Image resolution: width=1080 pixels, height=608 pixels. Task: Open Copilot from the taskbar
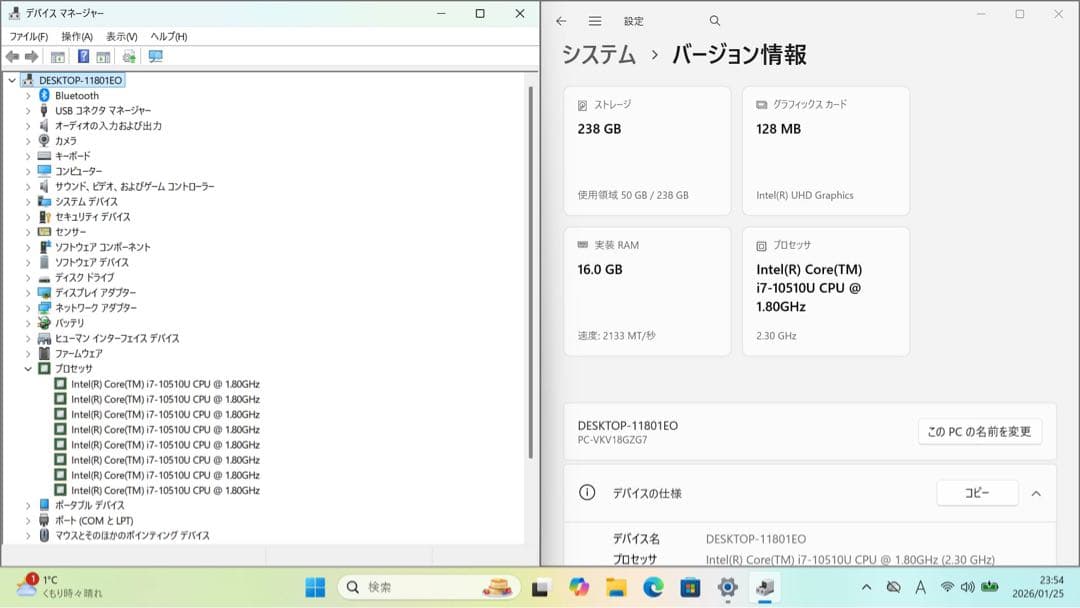pyautogui.click(x=579, y=586)
